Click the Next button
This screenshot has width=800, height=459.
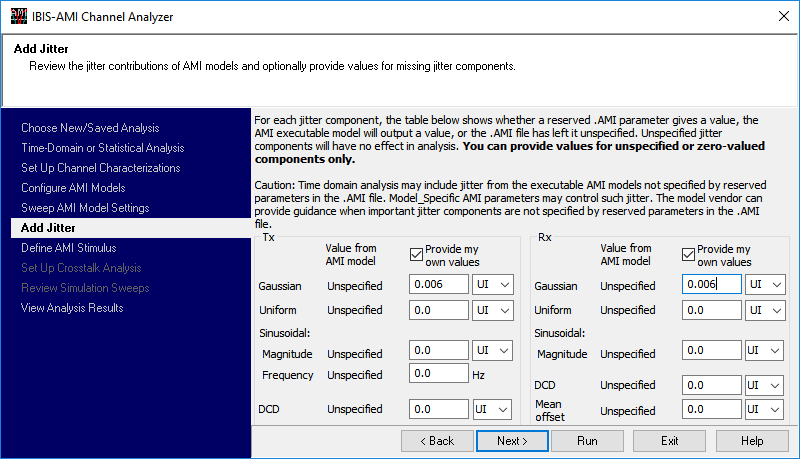(x=511, y=441)
